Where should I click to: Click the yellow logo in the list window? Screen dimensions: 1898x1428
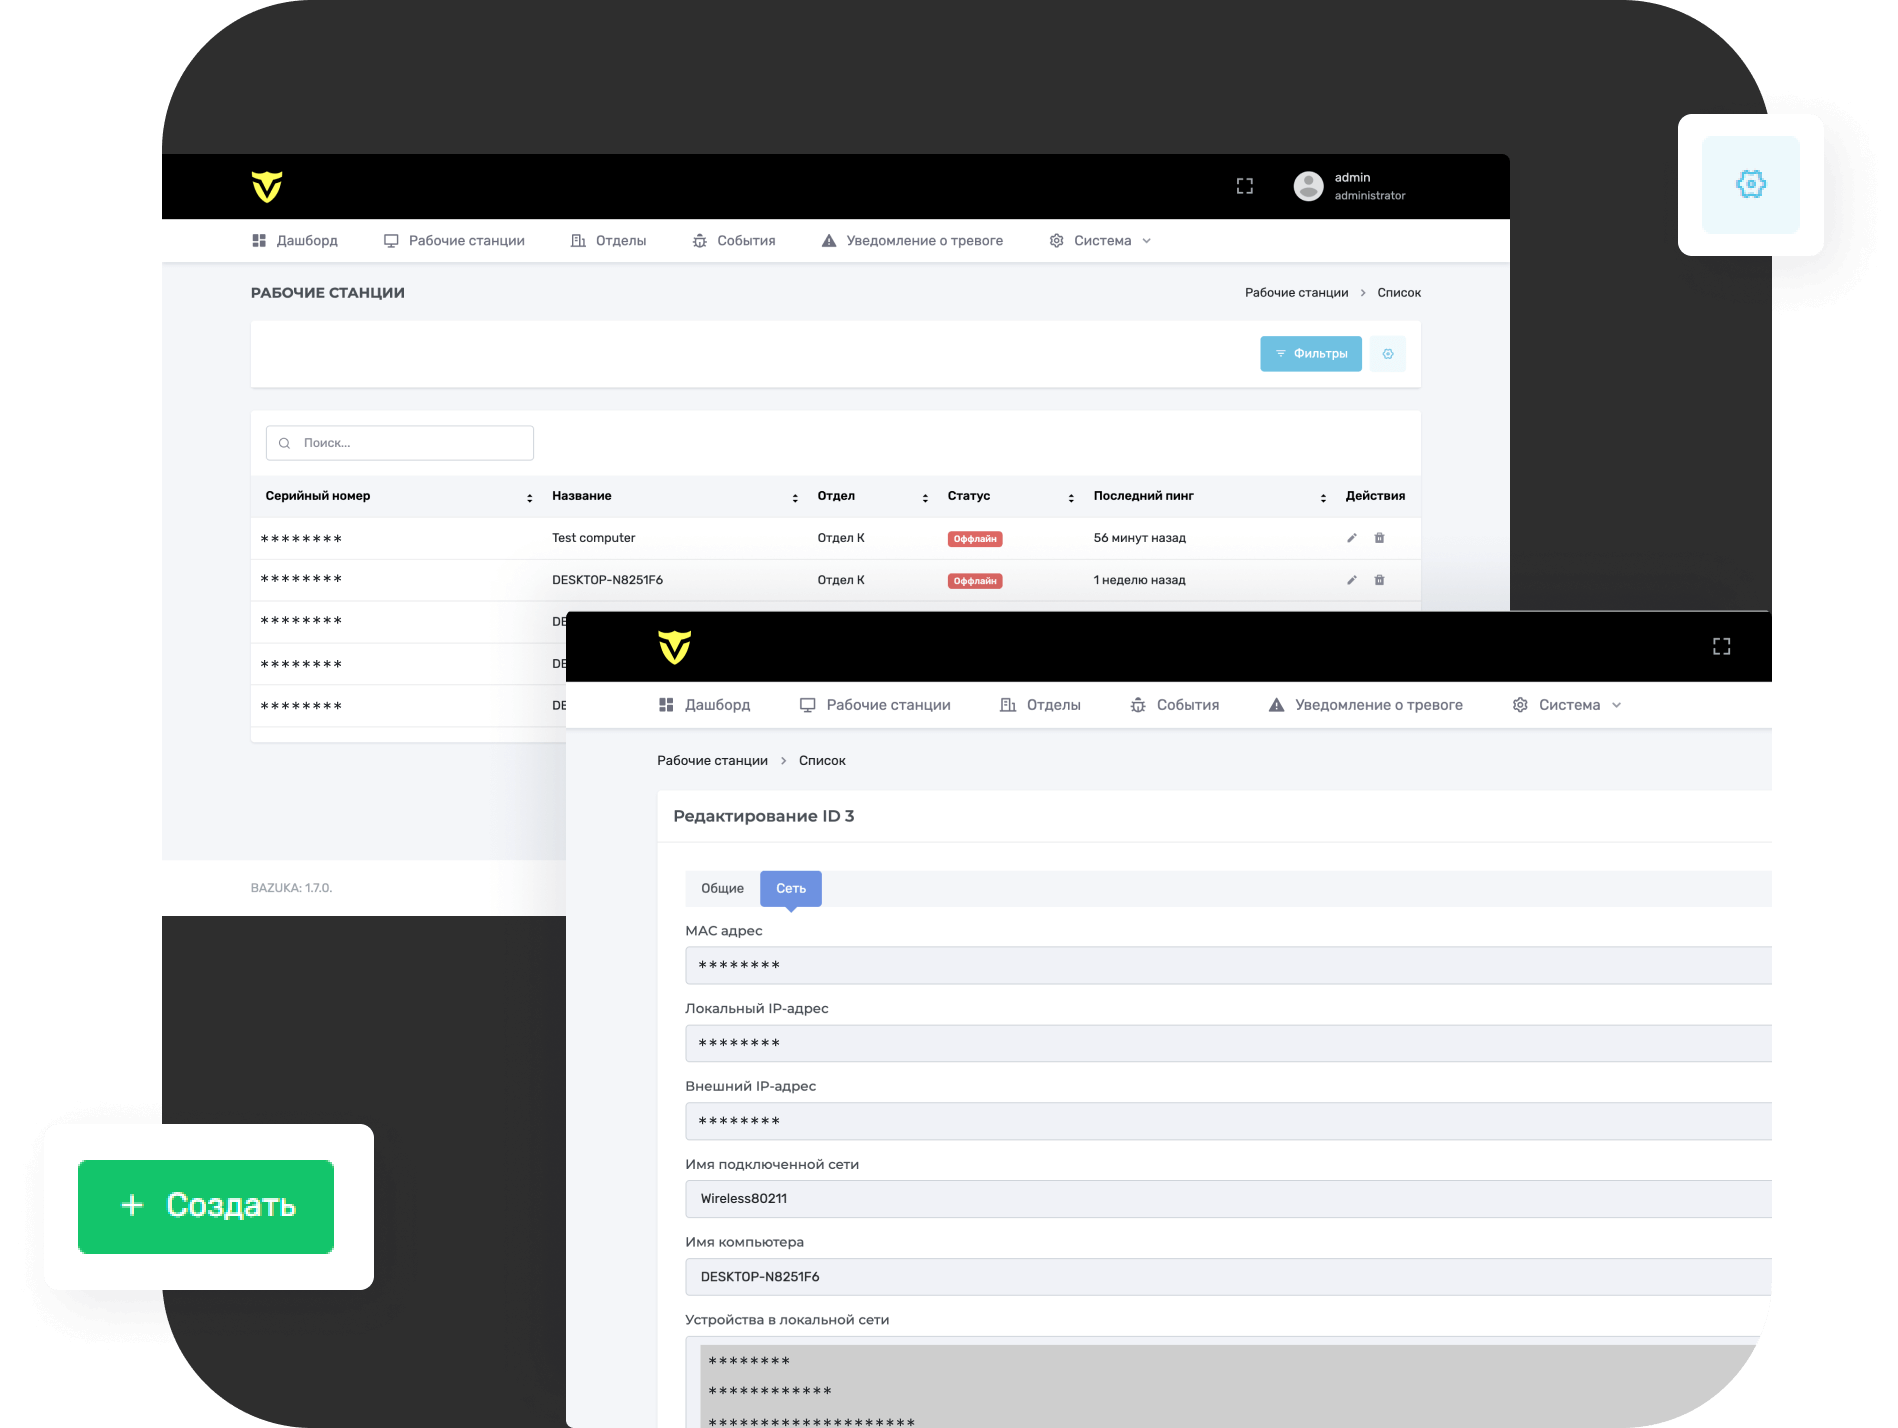coord(267,186)
